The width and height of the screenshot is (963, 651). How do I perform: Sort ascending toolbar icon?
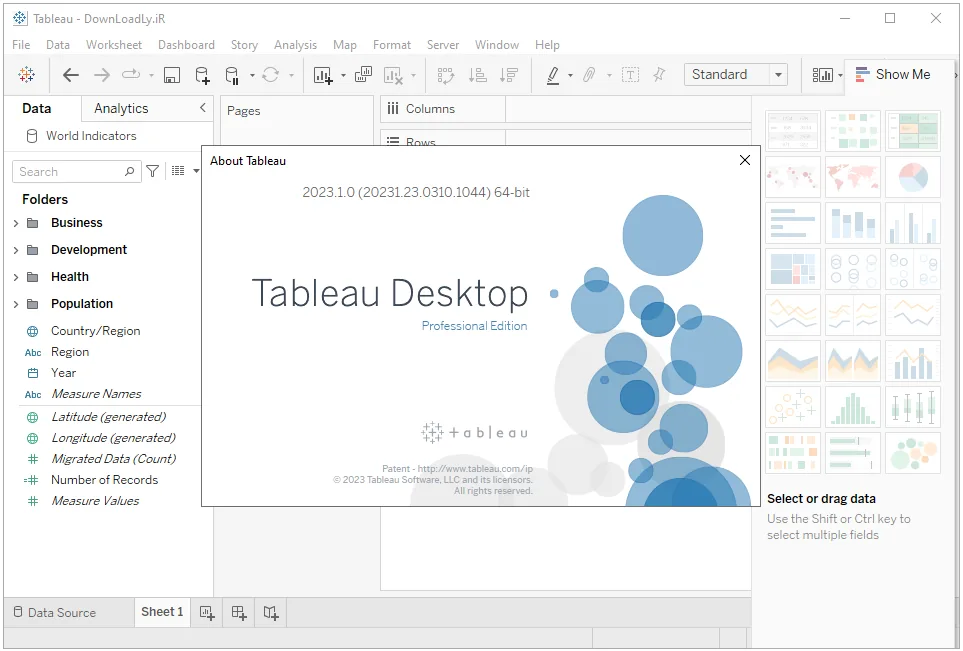click(478, 75)
